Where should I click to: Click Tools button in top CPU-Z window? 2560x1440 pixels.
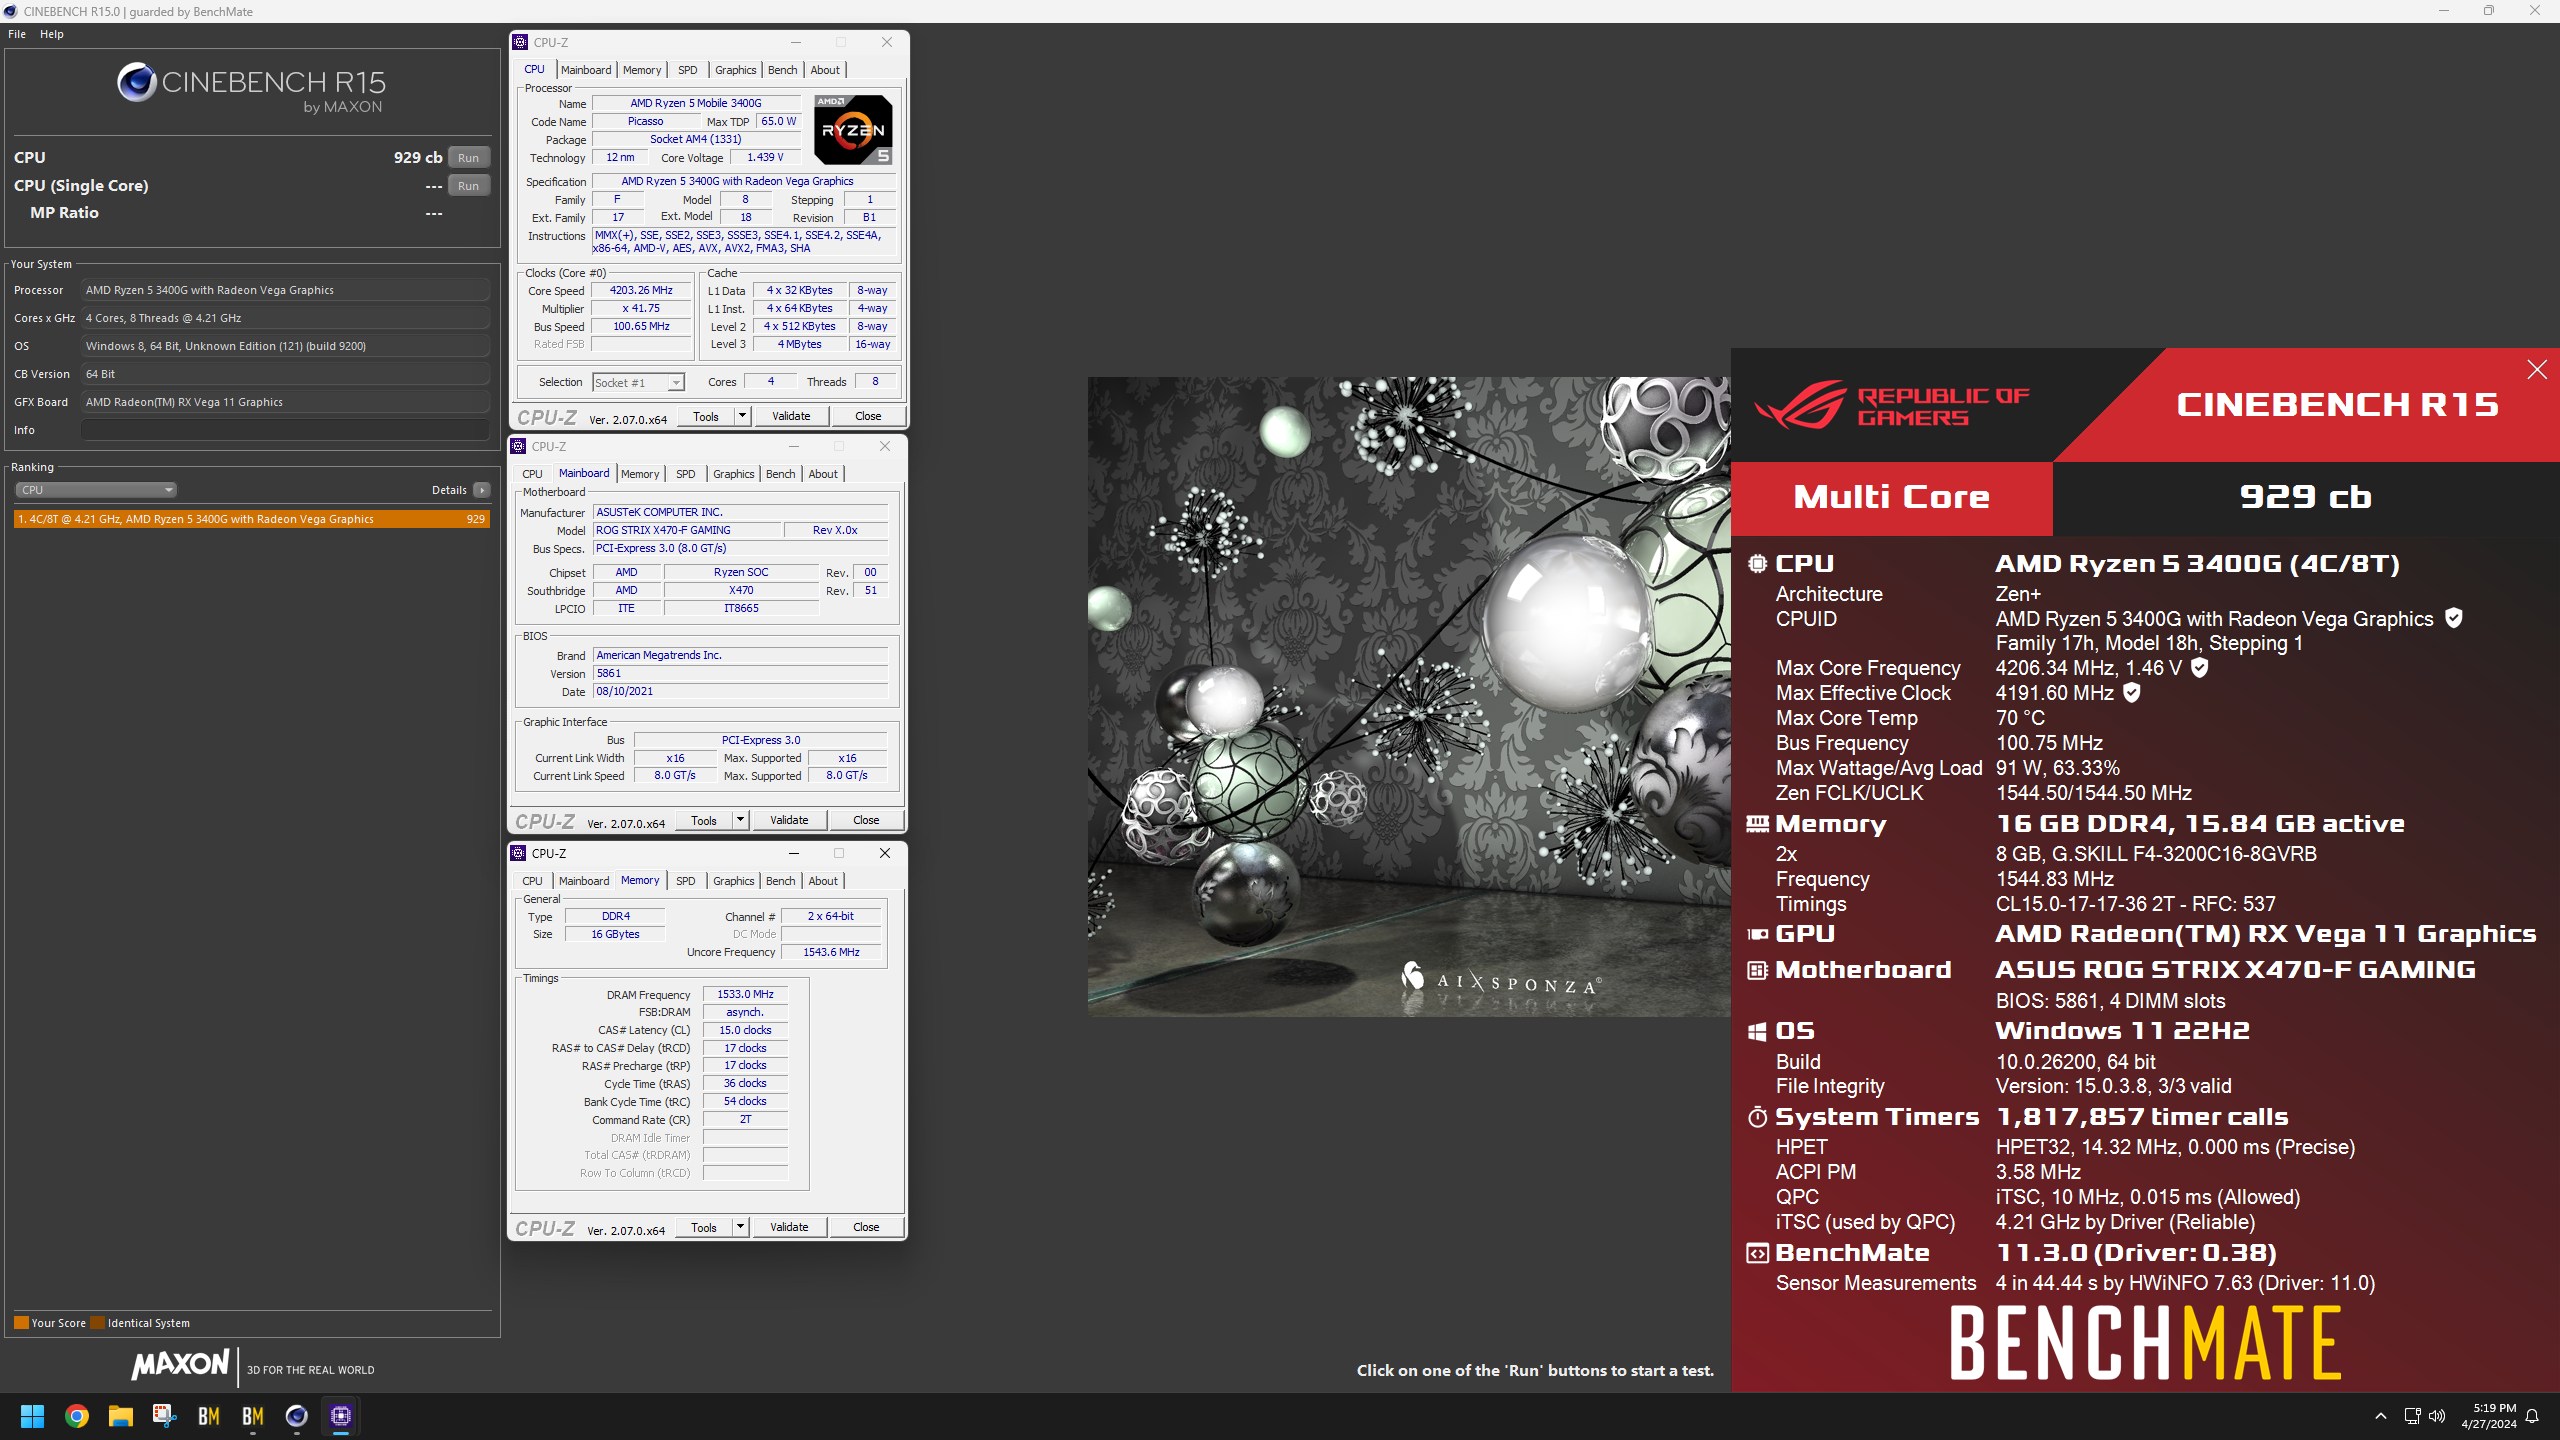point(706,416)
